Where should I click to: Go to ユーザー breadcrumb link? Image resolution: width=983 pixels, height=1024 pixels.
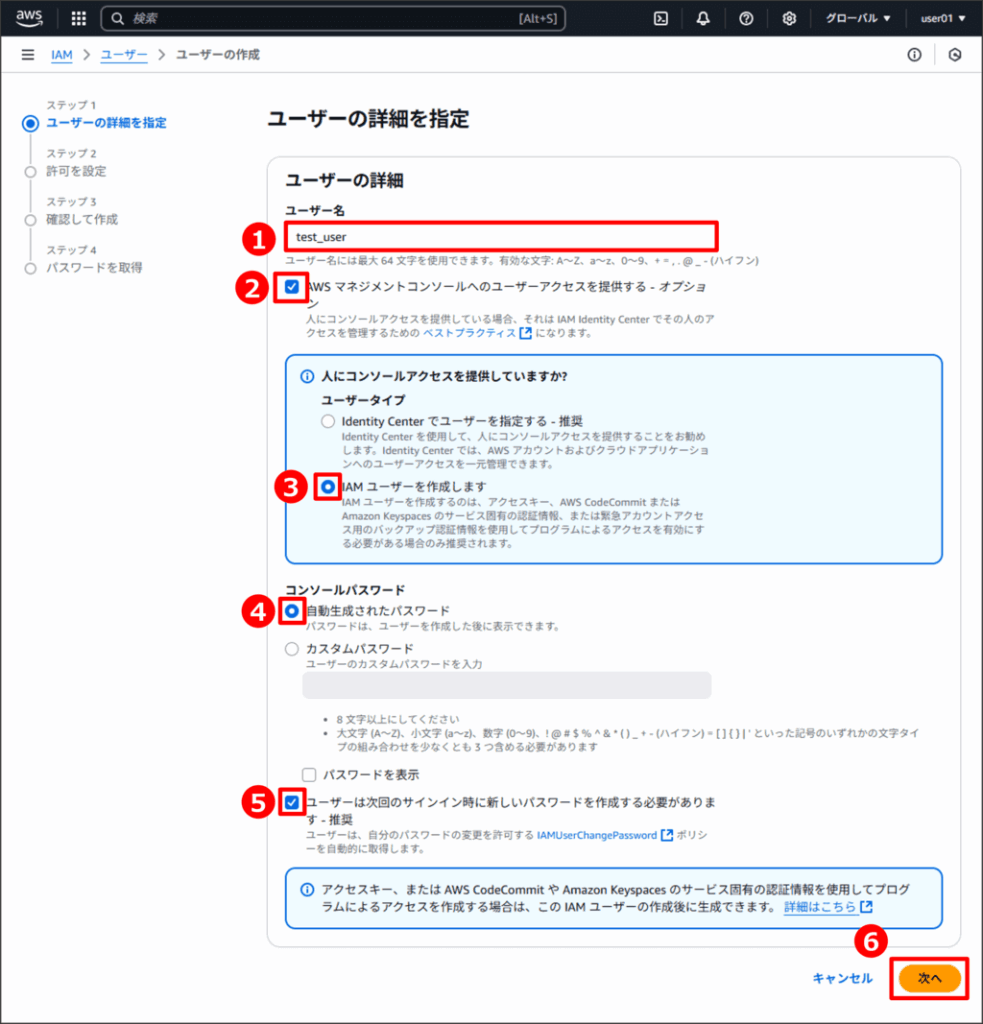coord(124,55)
